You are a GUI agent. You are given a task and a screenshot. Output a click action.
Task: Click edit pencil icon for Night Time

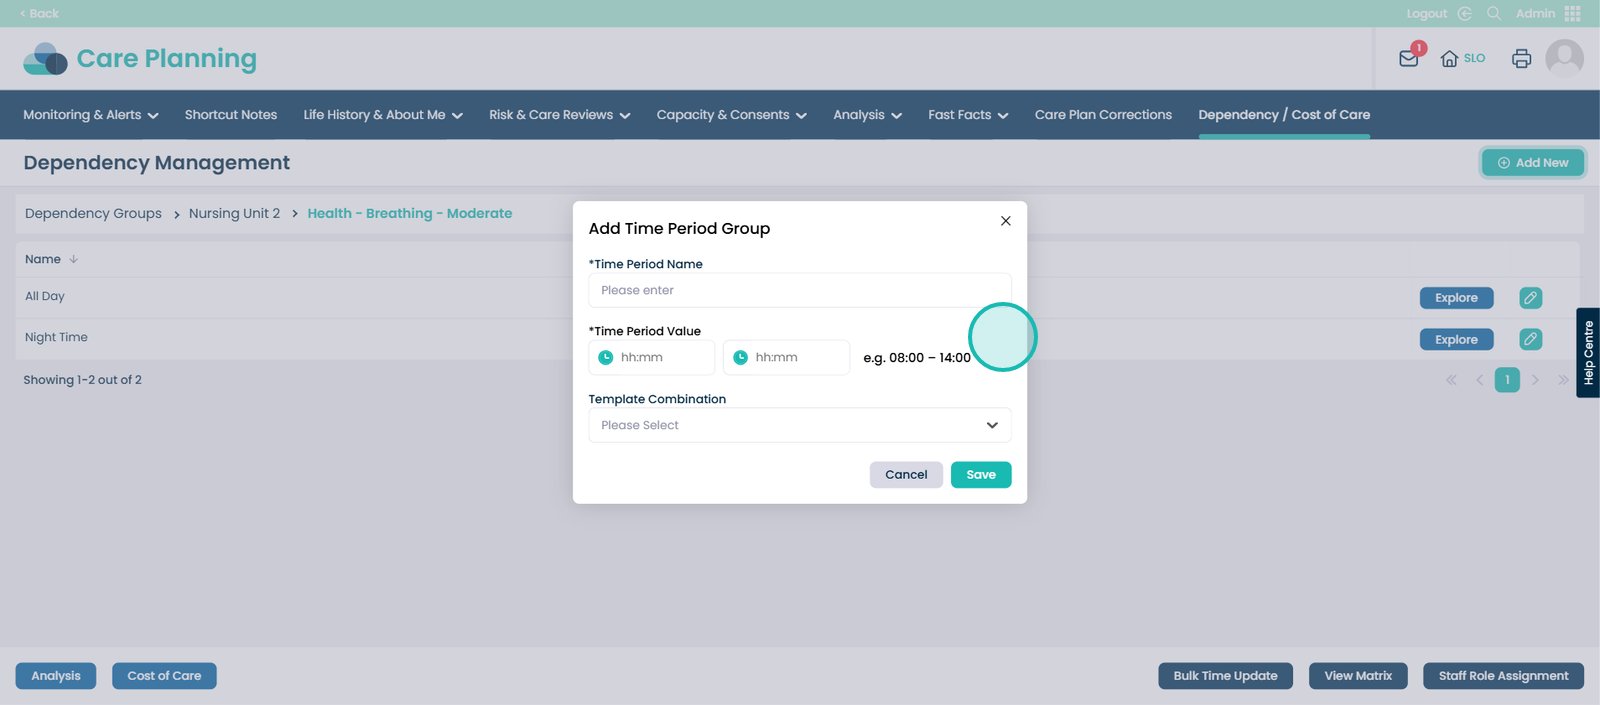click(1530, 339)
